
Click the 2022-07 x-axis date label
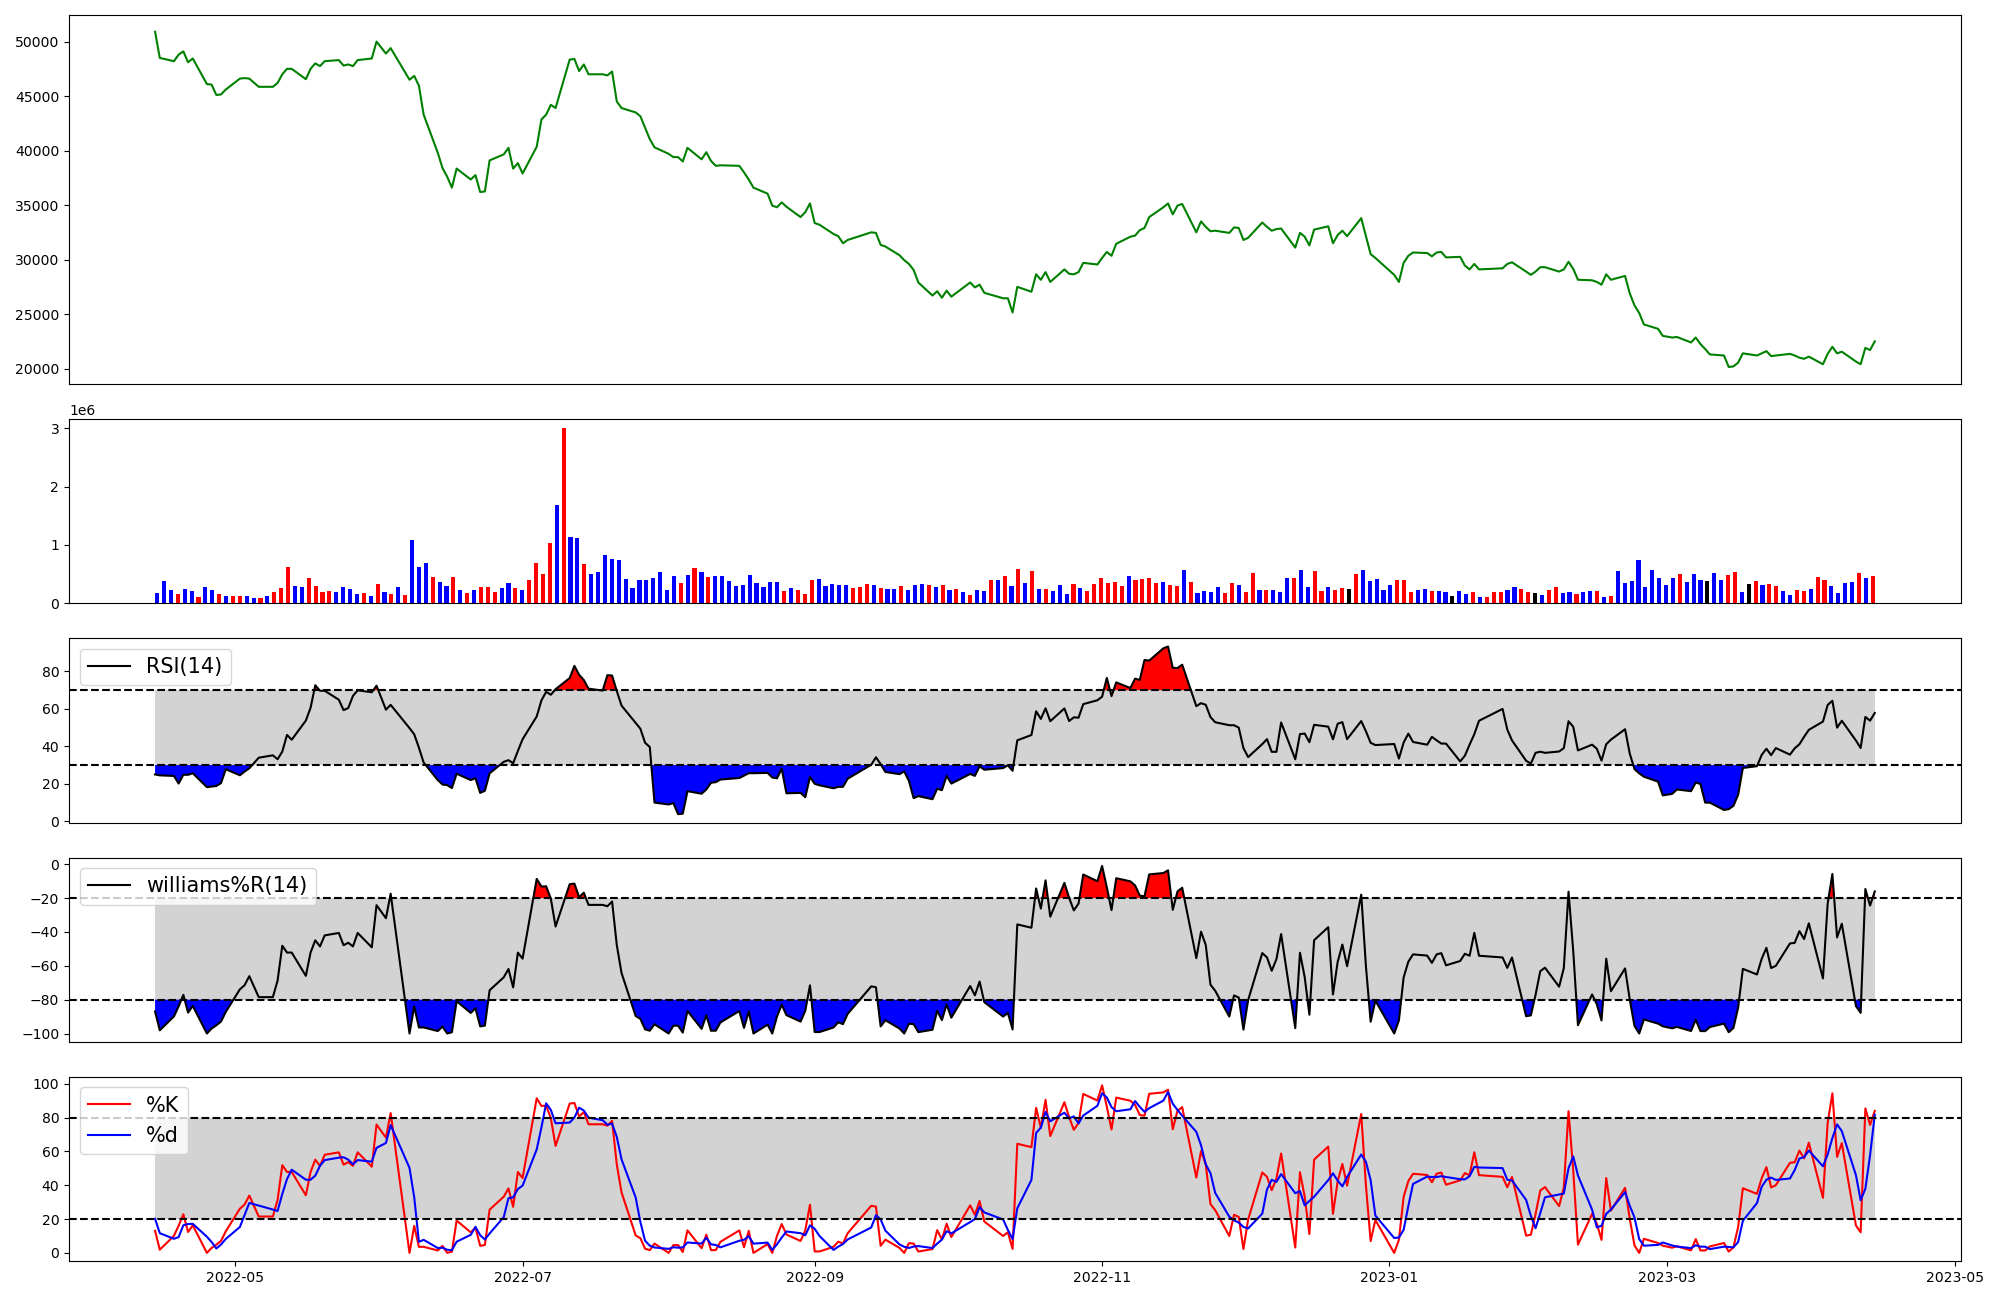pyautogui.click(x=523, y=1277)
